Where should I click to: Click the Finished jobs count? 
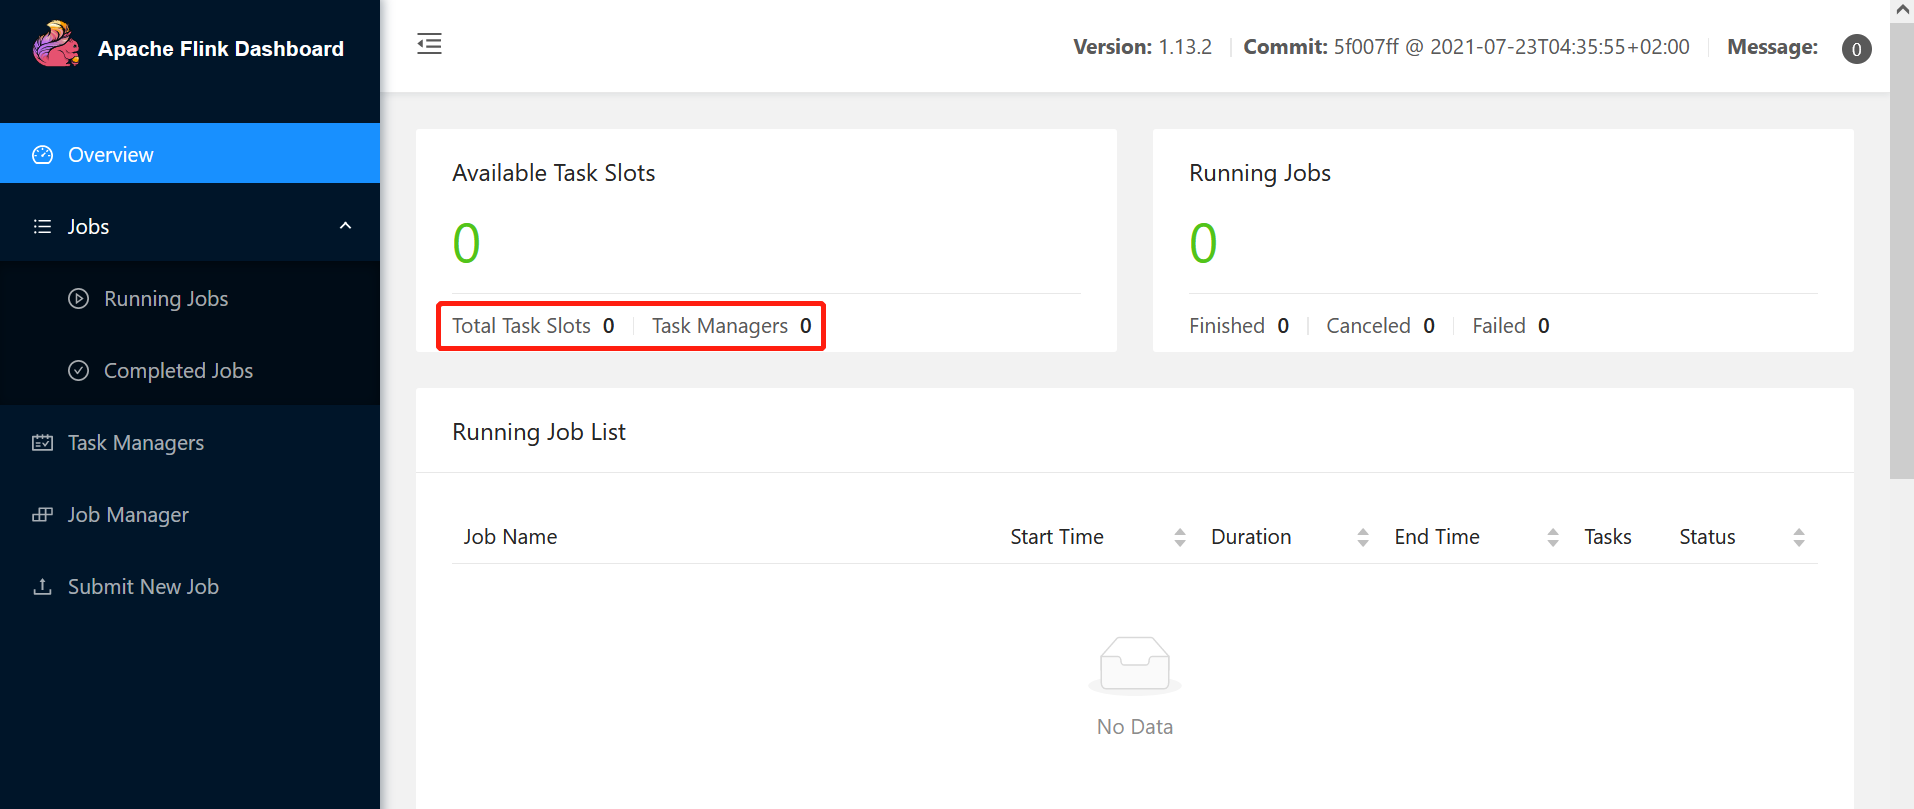coord(1283,326)
